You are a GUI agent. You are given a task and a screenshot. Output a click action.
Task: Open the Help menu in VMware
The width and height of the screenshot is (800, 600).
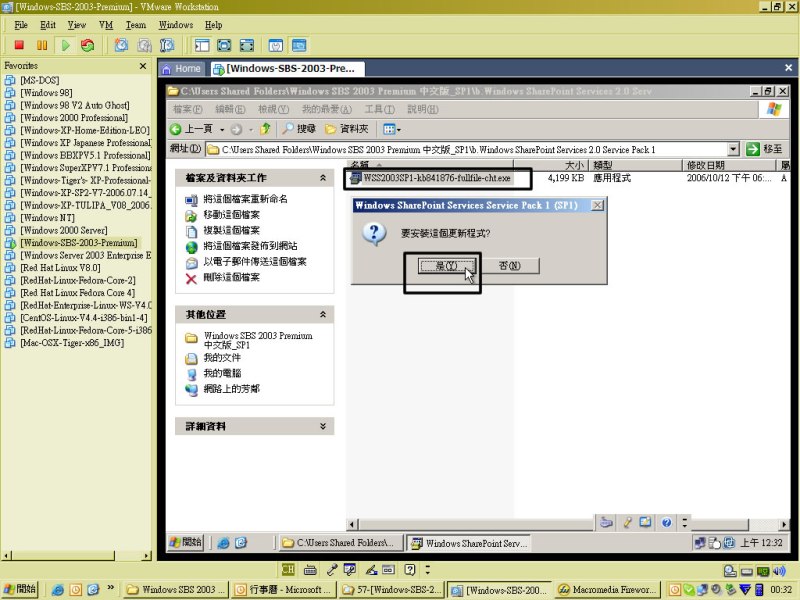point(213,25)
